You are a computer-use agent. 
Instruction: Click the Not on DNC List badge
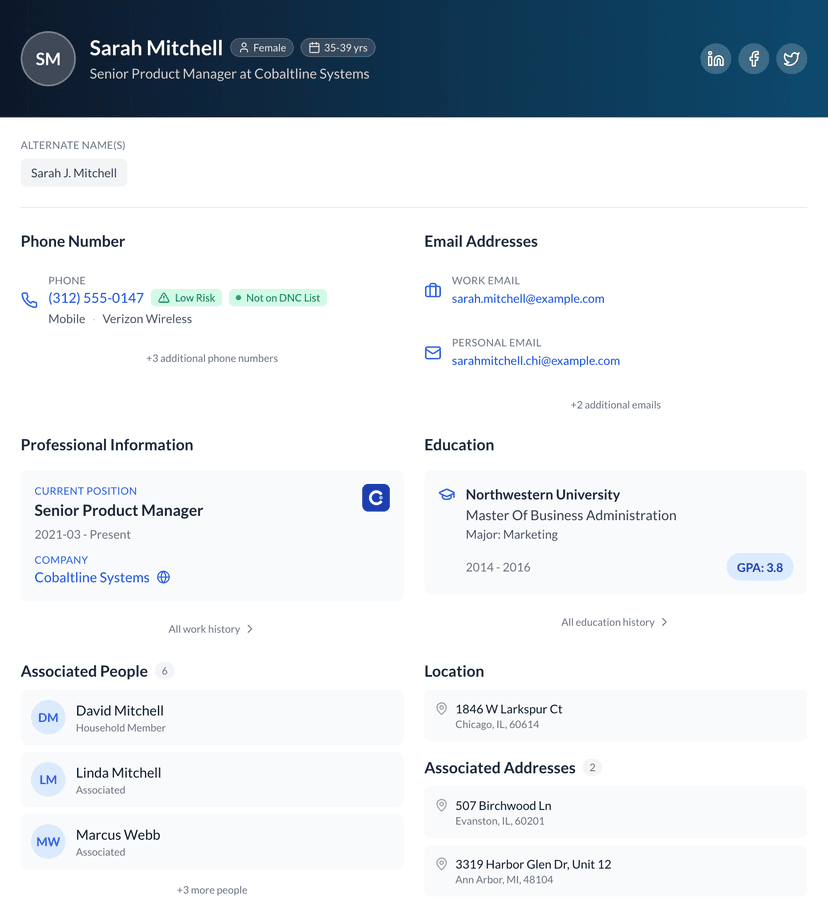click(x=278, y=298)
